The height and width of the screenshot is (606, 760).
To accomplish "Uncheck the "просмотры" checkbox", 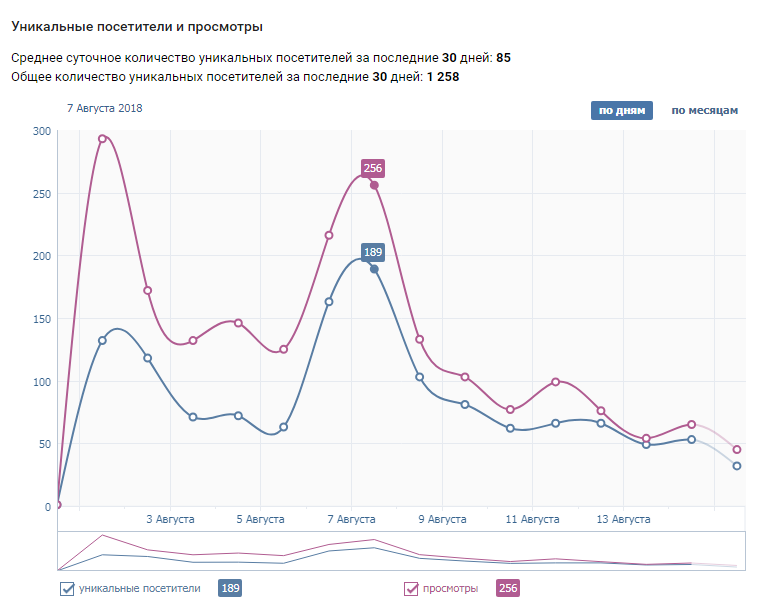I will point(411,588).
